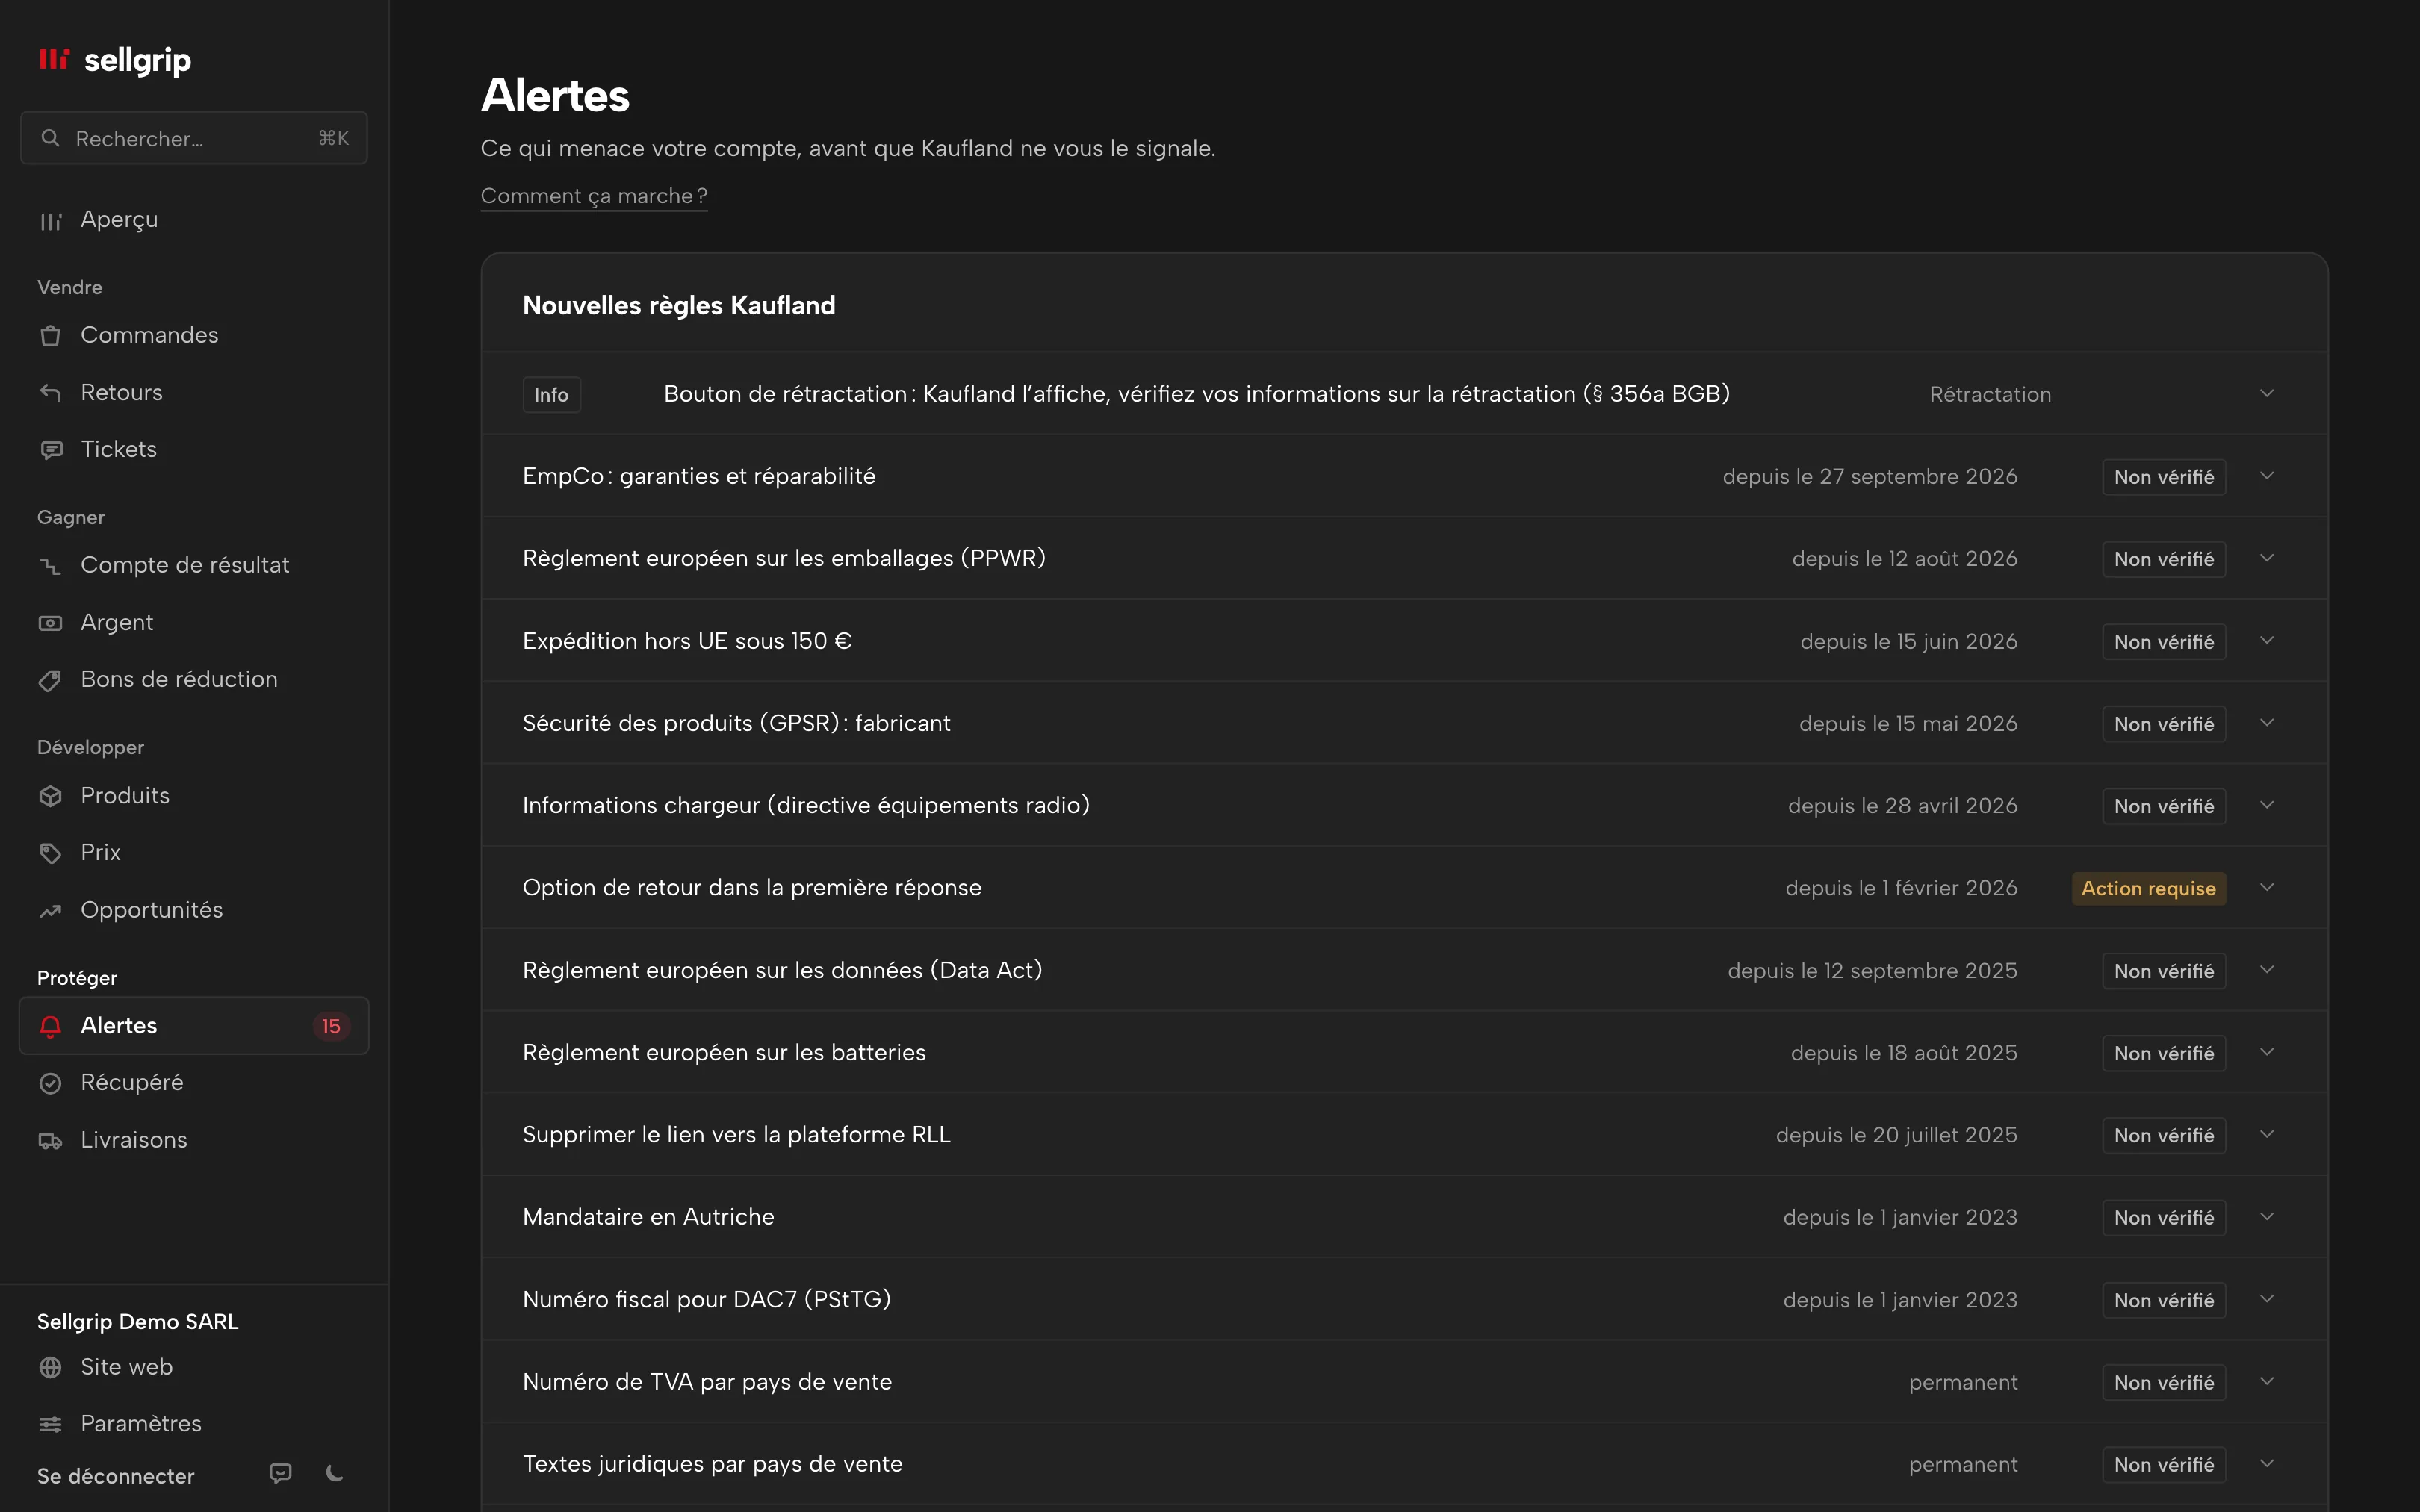Image resolution: width=2420 pixels, height=1512 pixels.
Task: Click the Paramètres sliders icon
Action: tap(51, 1424)
